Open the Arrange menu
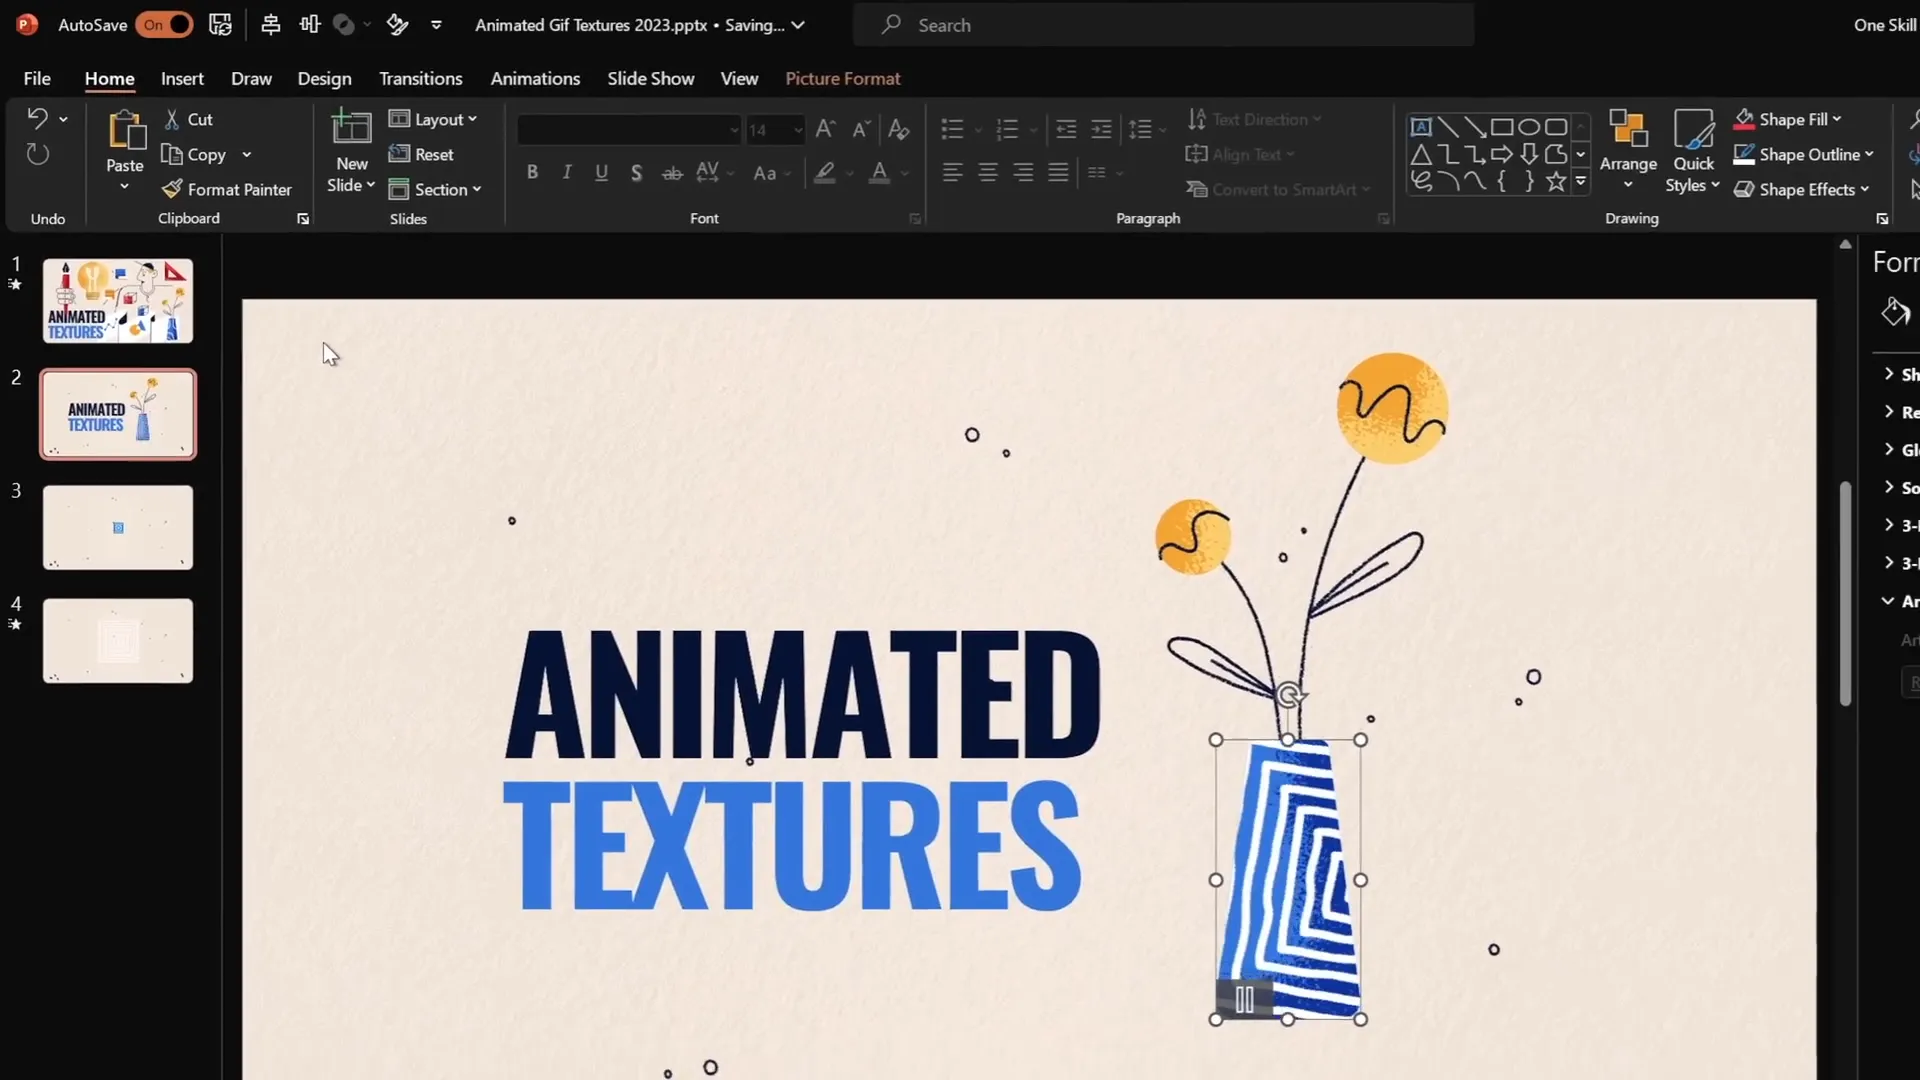The image size is (1920, 1080). 1628,150
